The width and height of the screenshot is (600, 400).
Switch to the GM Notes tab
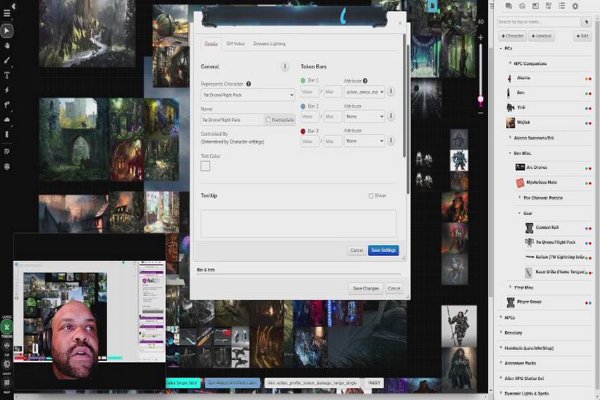click(235, 44)
